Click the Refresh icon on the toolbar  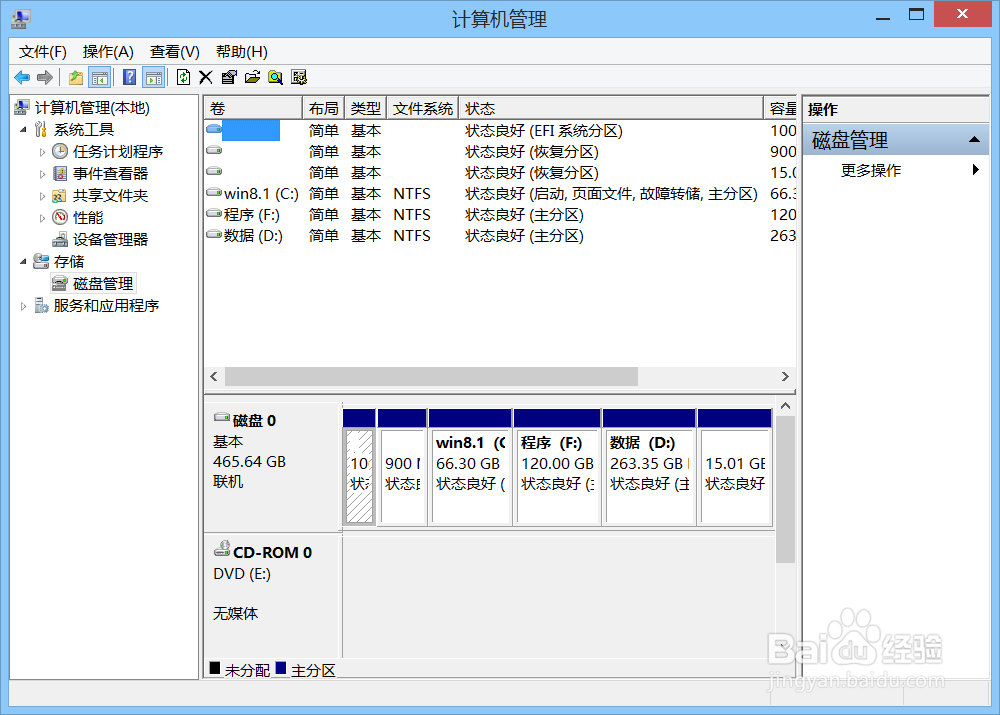click(182, 77)
